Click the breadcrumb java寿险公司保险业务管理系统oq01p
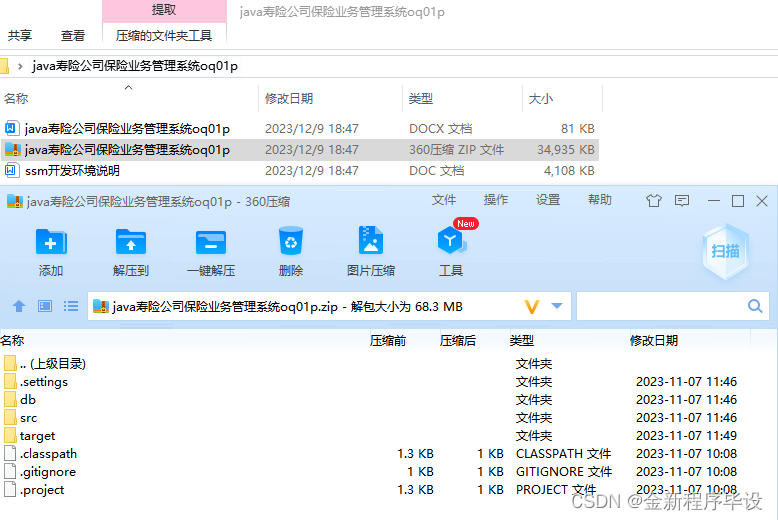778x520 pixels. [x=135, y=66]
